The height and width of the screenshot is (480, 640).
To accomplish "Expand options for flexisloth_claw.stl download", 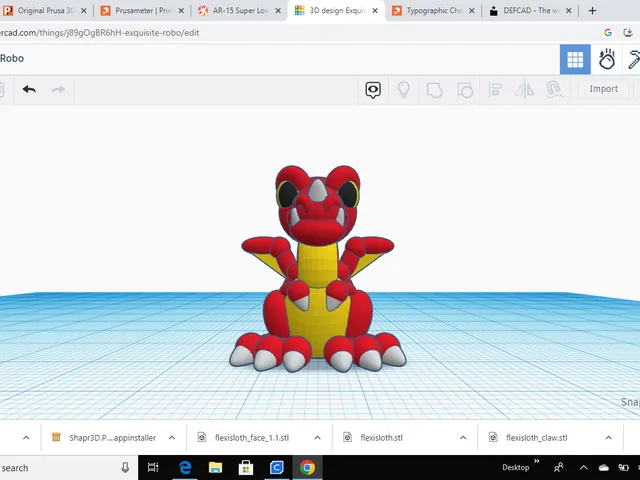I will (609, 438).
